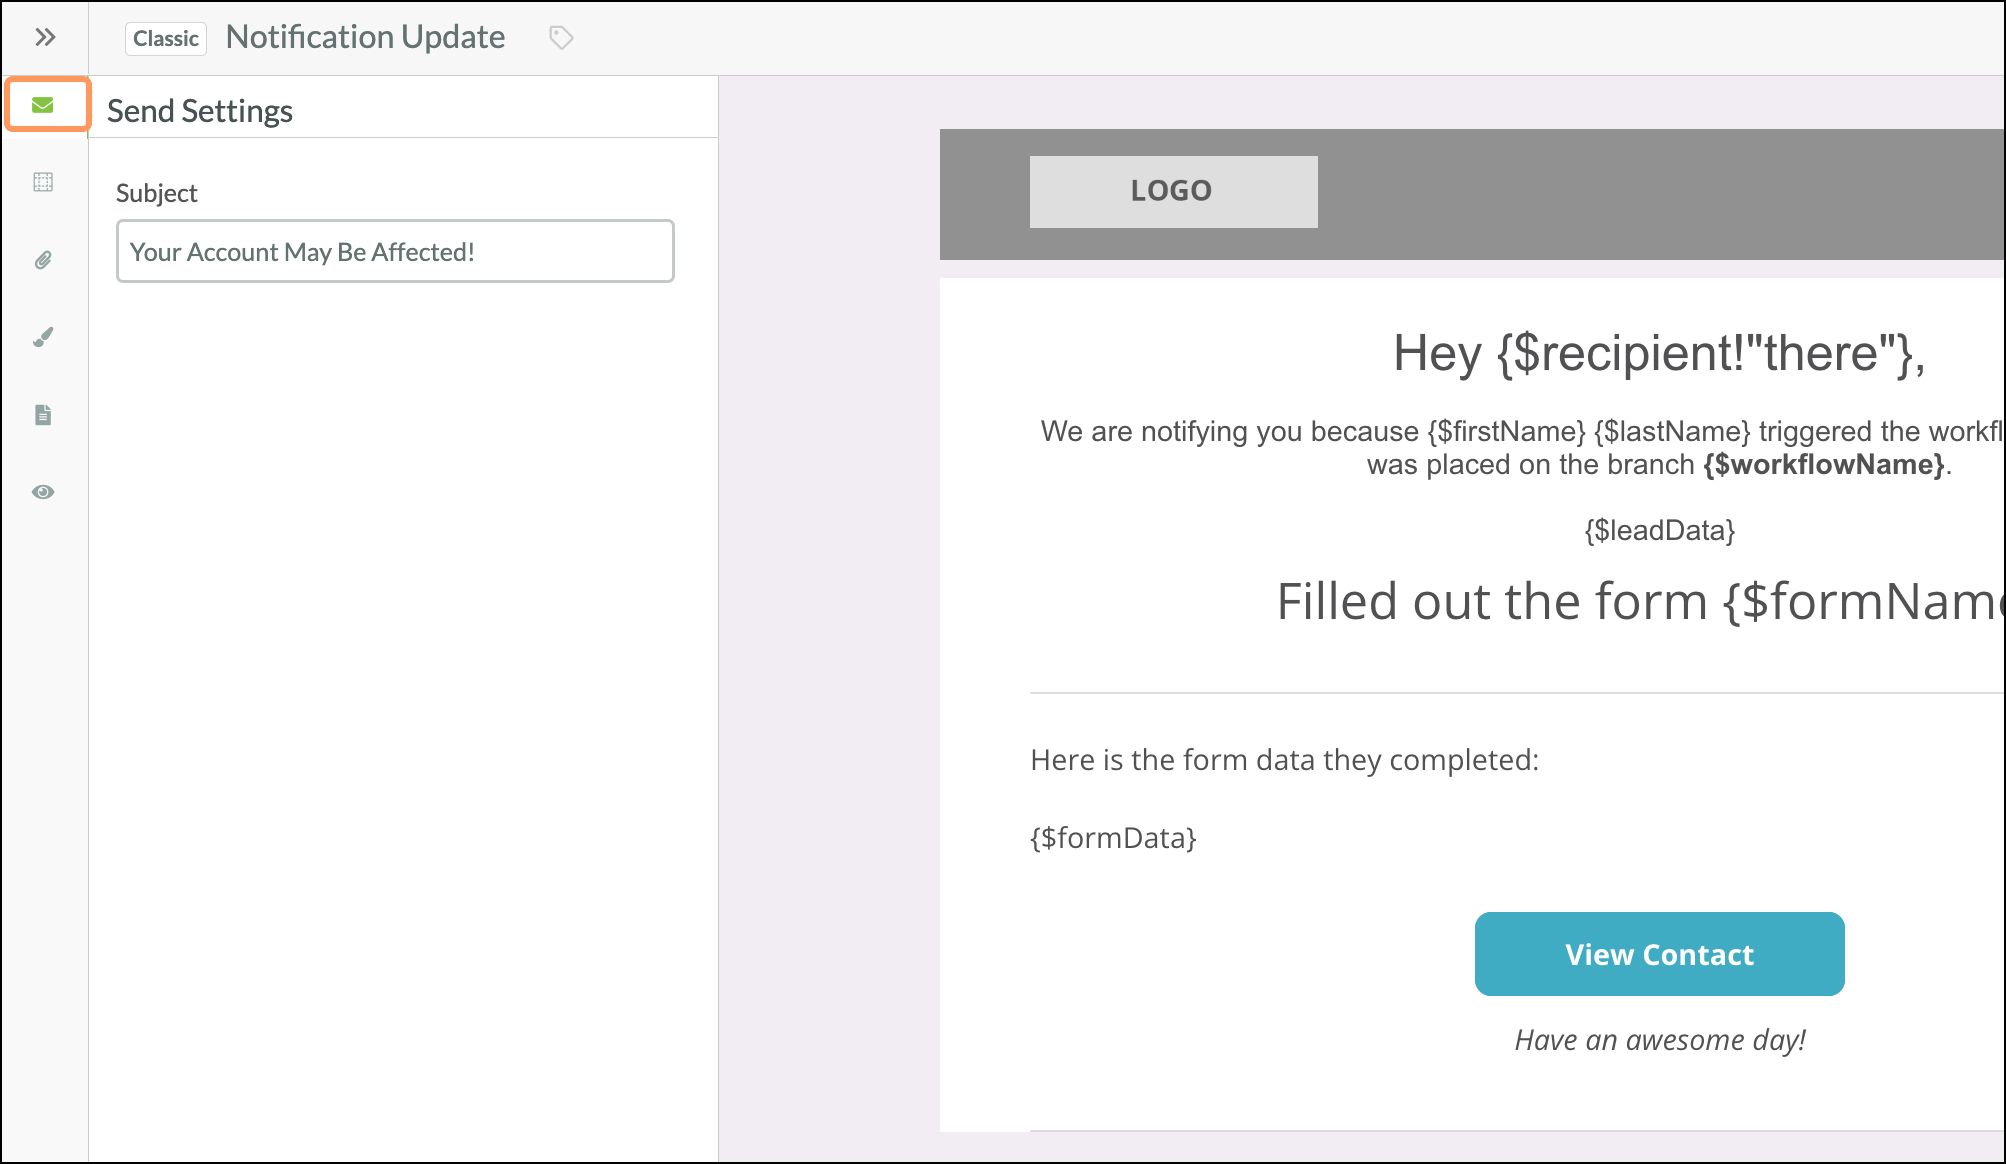
Task: Click the Hey {$recipient} greeting heading
Action: pyautogui.click(x=1659, y=353)
